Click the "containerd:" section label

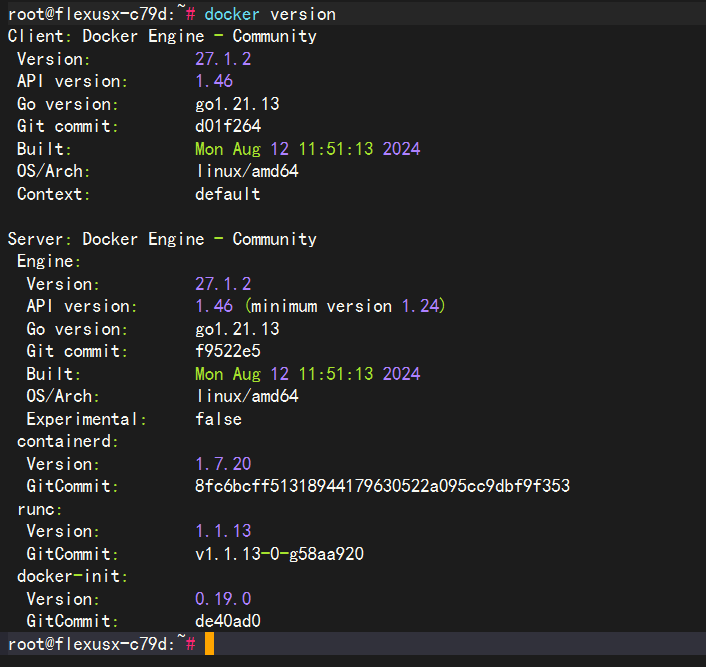pyautogui.click(x=68, y=441)
